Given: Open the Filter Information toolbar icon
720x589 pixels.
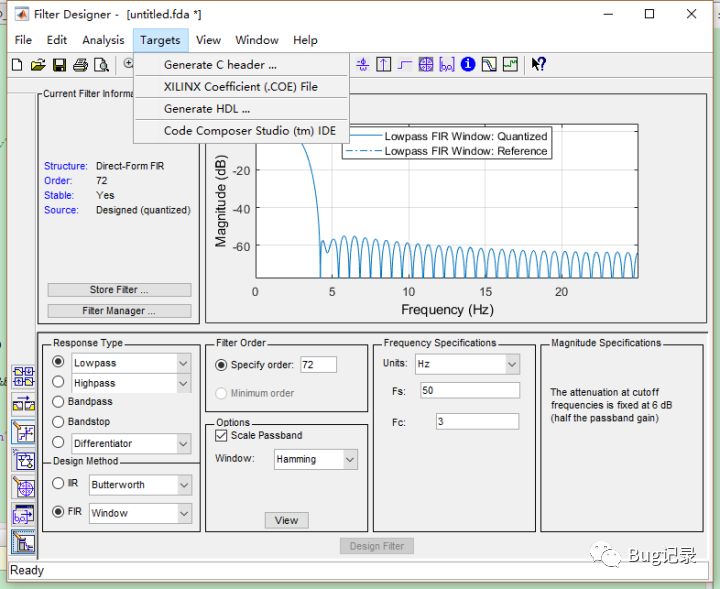Looking at the screenshot, I should (x=468, y=65).
